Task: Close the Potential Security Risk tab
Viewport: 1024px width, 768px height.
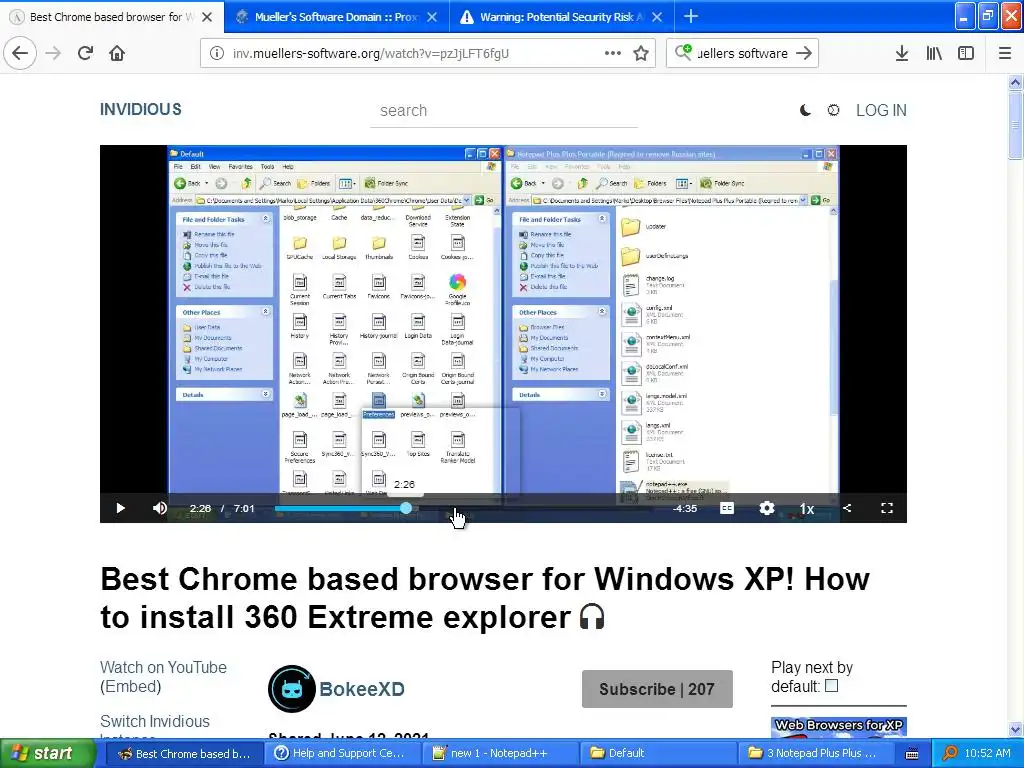Action: coord(657,17)
